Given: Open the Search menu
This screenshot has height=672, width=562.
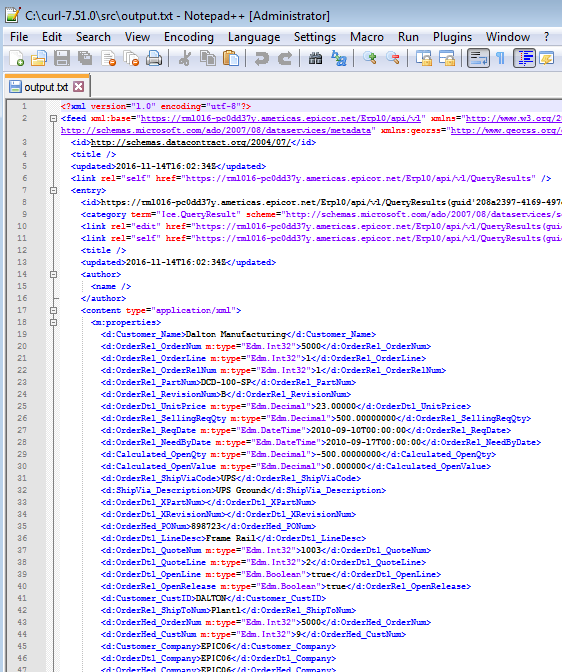Looking at the screenshot, I should click(93, 37).
